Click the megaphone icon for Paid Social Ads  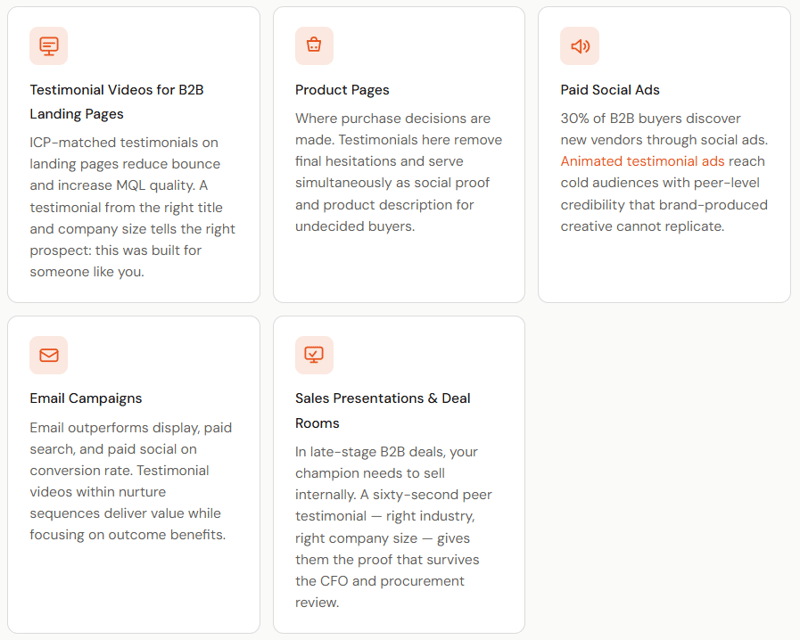coord(580,46)
